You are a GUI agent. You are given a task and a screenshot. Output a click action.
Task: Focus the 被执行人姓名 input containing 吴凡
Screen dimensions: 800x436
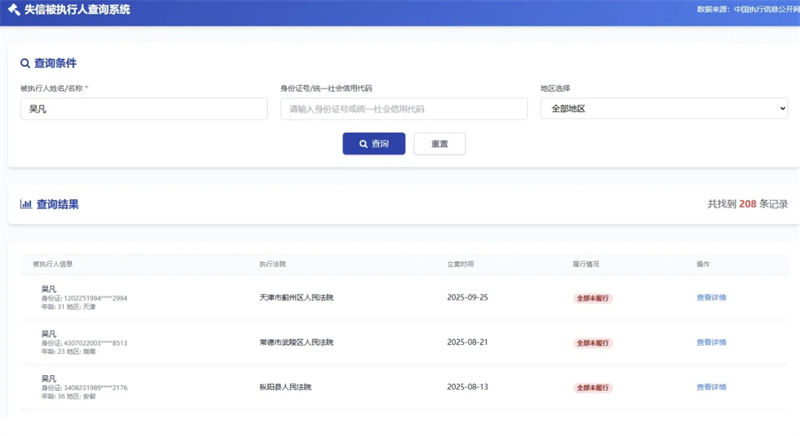(144, 108)
